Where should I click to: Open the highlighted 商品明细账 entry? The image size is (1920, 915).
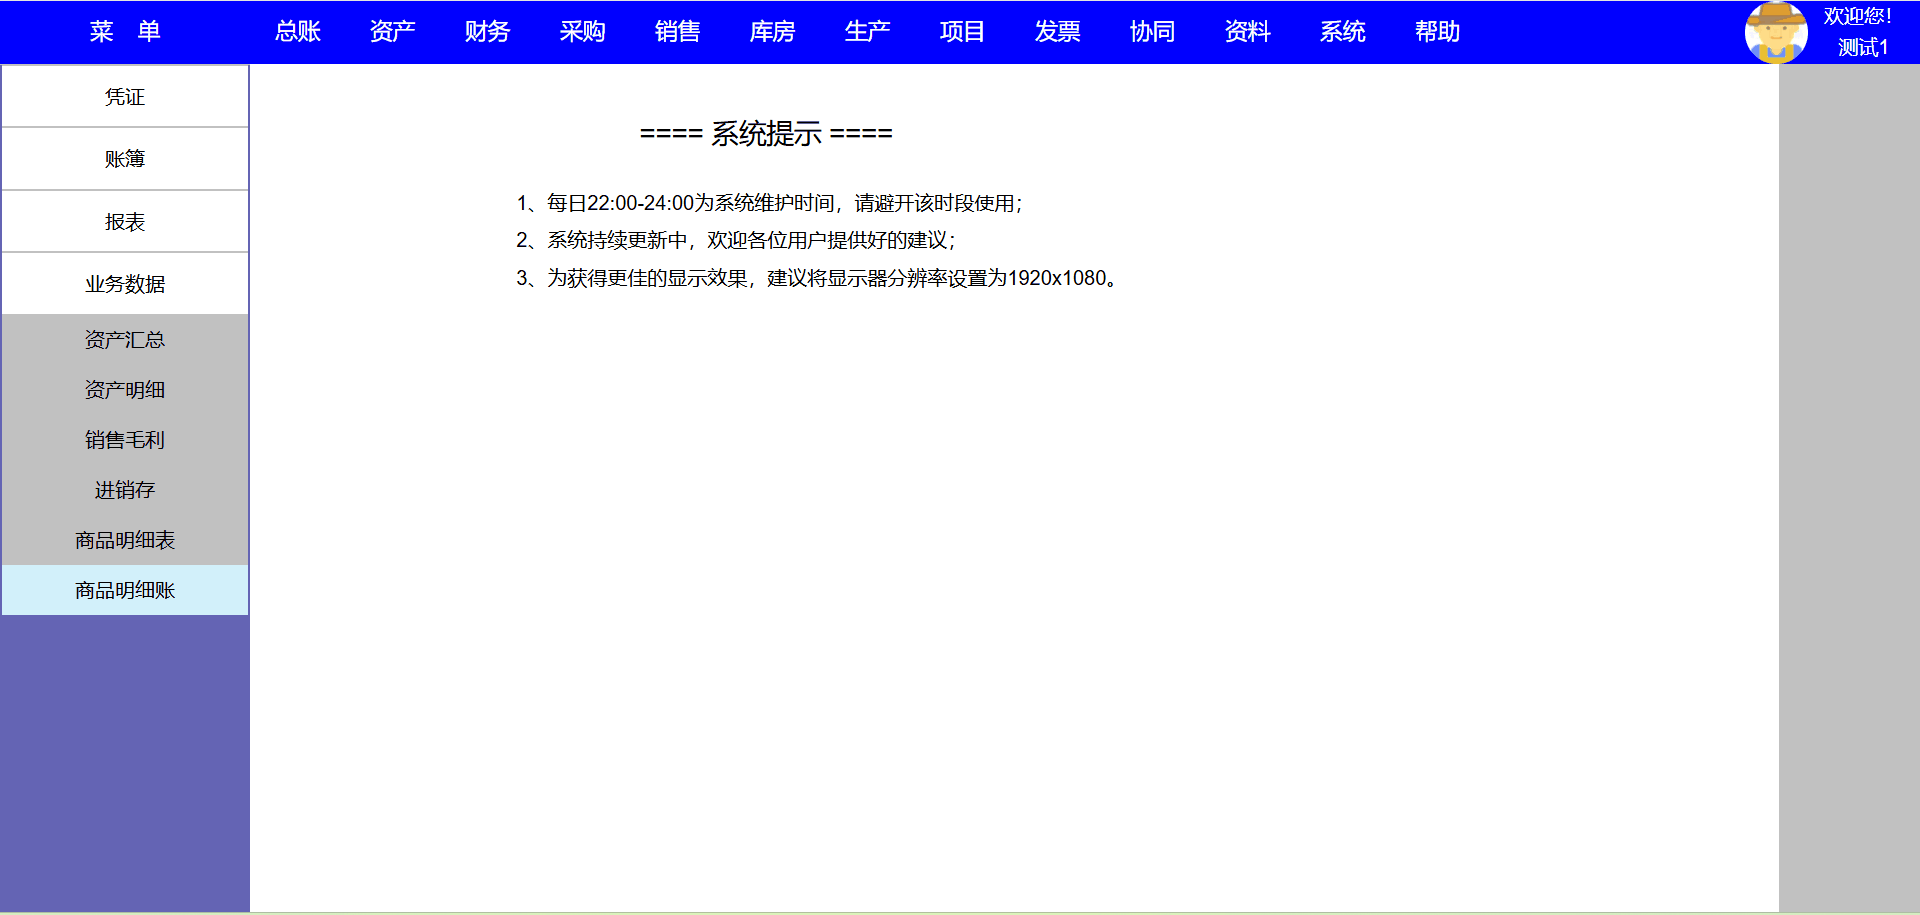click(x=125, y=590)
